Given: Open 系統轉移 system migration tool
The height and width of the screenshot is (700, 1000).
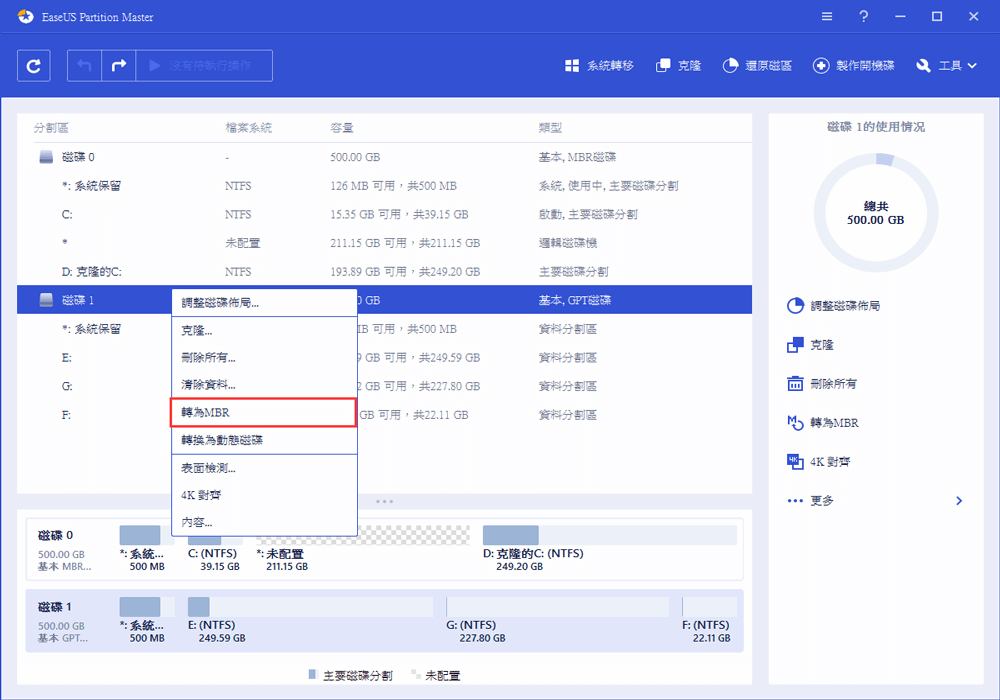Looking at the screenshot, I should tap(599, 66).
